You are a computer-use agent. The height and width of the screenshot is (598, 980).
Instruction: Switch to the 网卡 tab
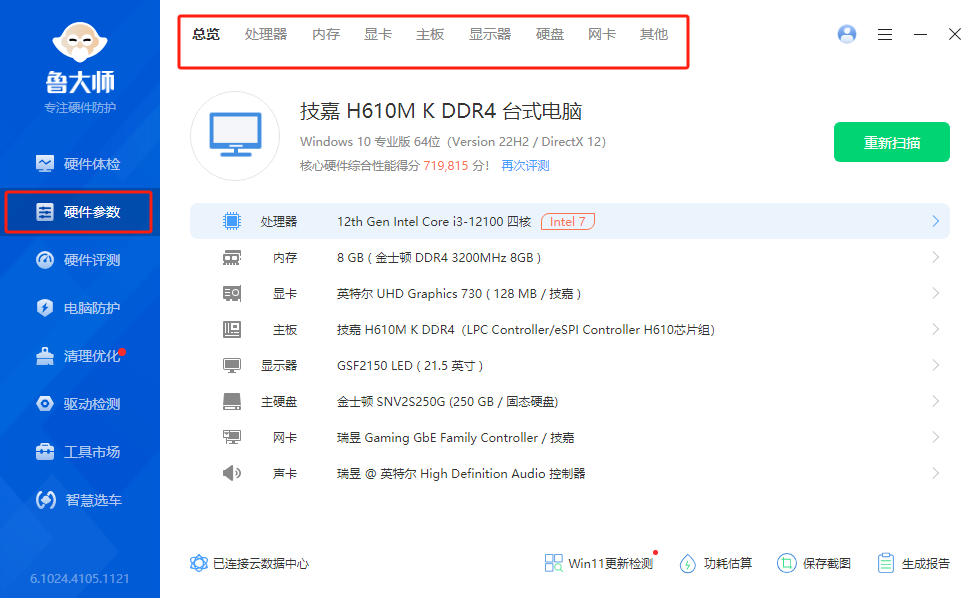[x=602, y=34]
